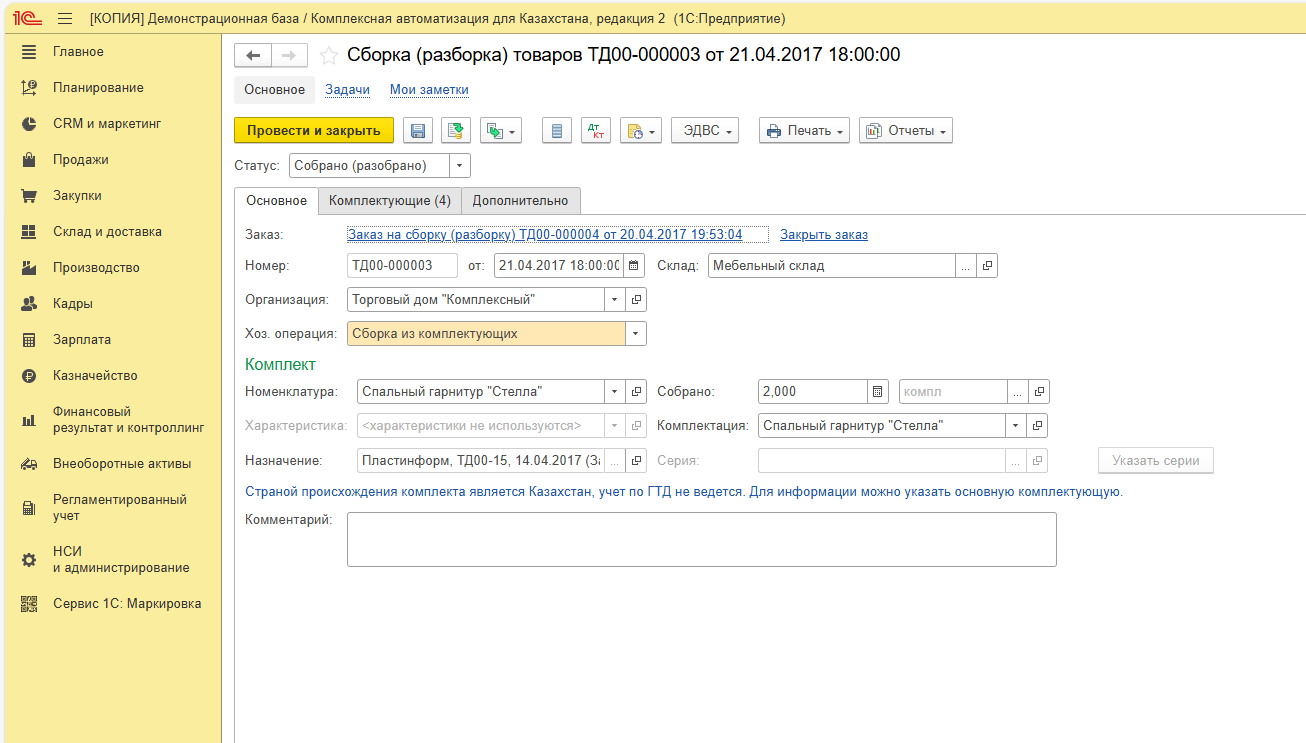Open the linked Заказ на сборку document
The width and height of the screenshot is (1306, 743).
[545, 235]
